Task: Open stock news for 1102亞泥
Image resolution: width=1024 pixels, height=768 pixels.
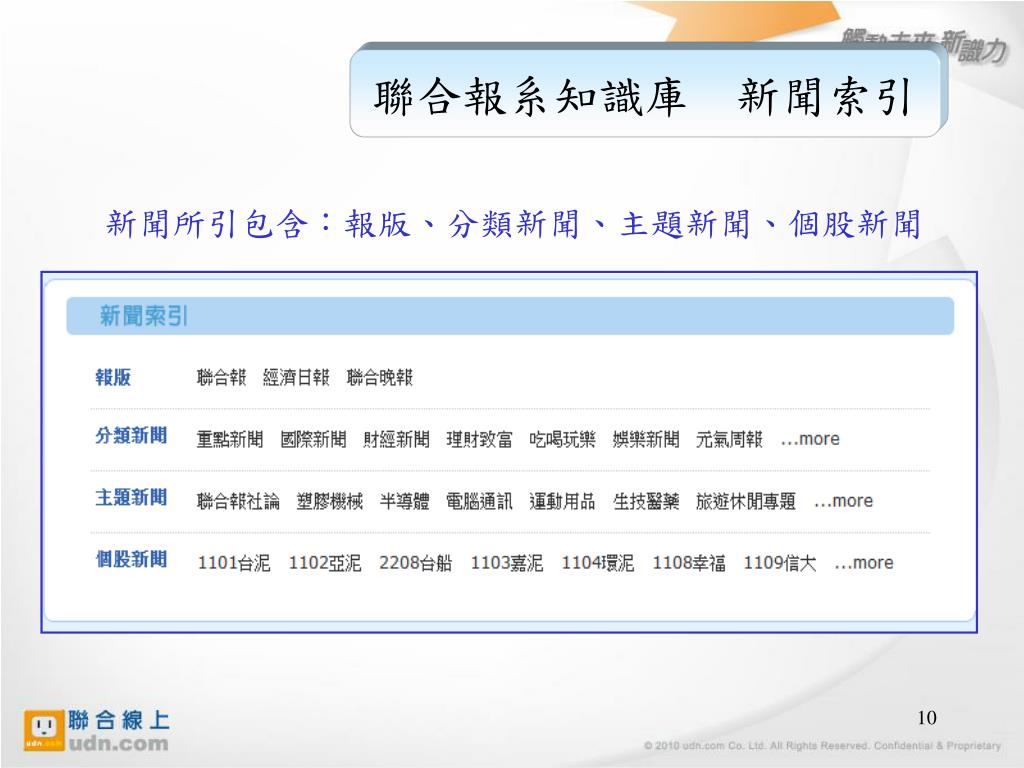Action: pyautogui.click(x=325, y=563)
